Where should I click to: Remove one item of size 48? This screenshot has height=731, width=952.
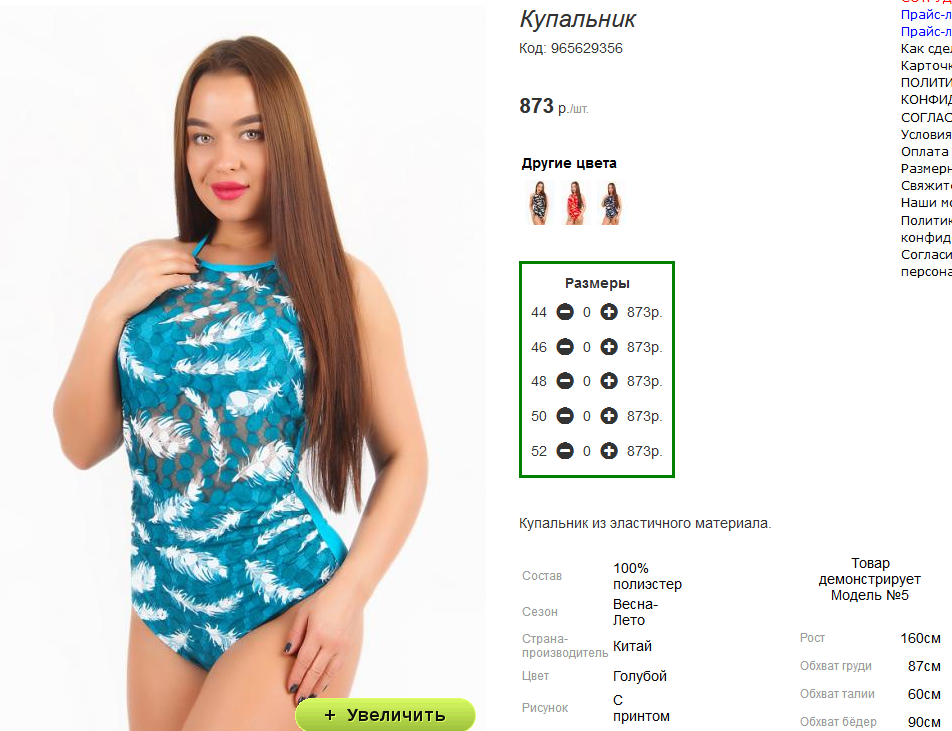point(565,381)
